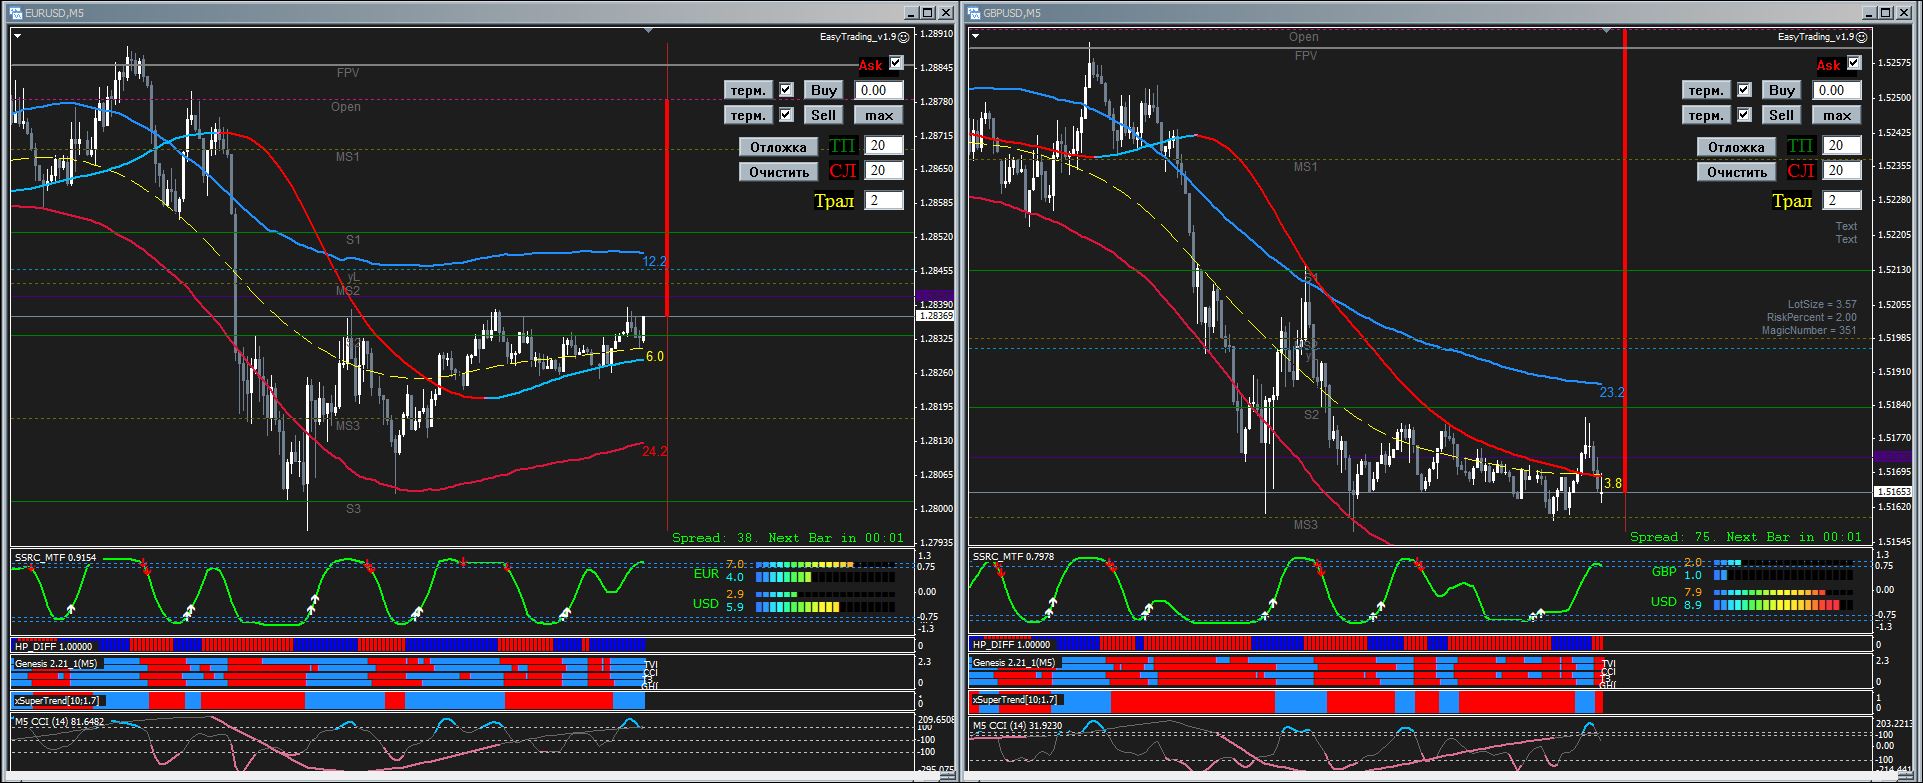Screen dimensions: 1923x783
Task: Click the терм. button in GBPUSD Buy row
Action: click(x=1706, y=90)
